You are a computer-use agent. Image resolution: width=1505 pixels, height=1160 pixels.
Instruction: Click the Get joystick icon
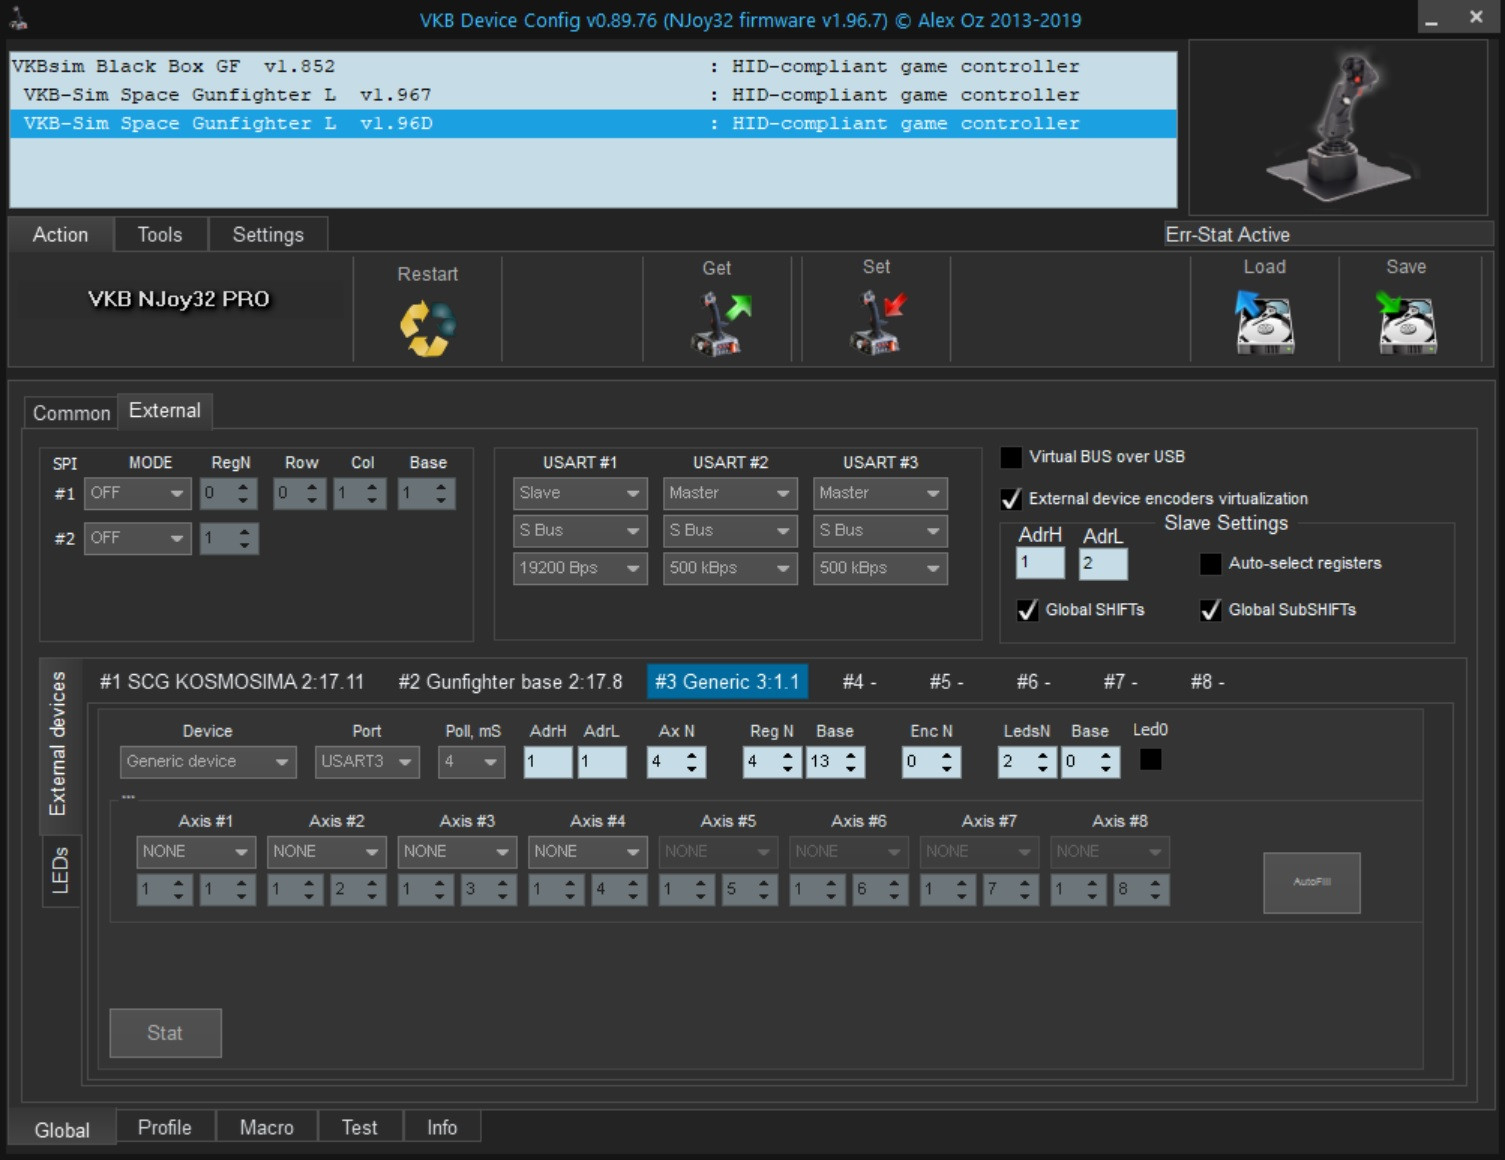(718, 323)
